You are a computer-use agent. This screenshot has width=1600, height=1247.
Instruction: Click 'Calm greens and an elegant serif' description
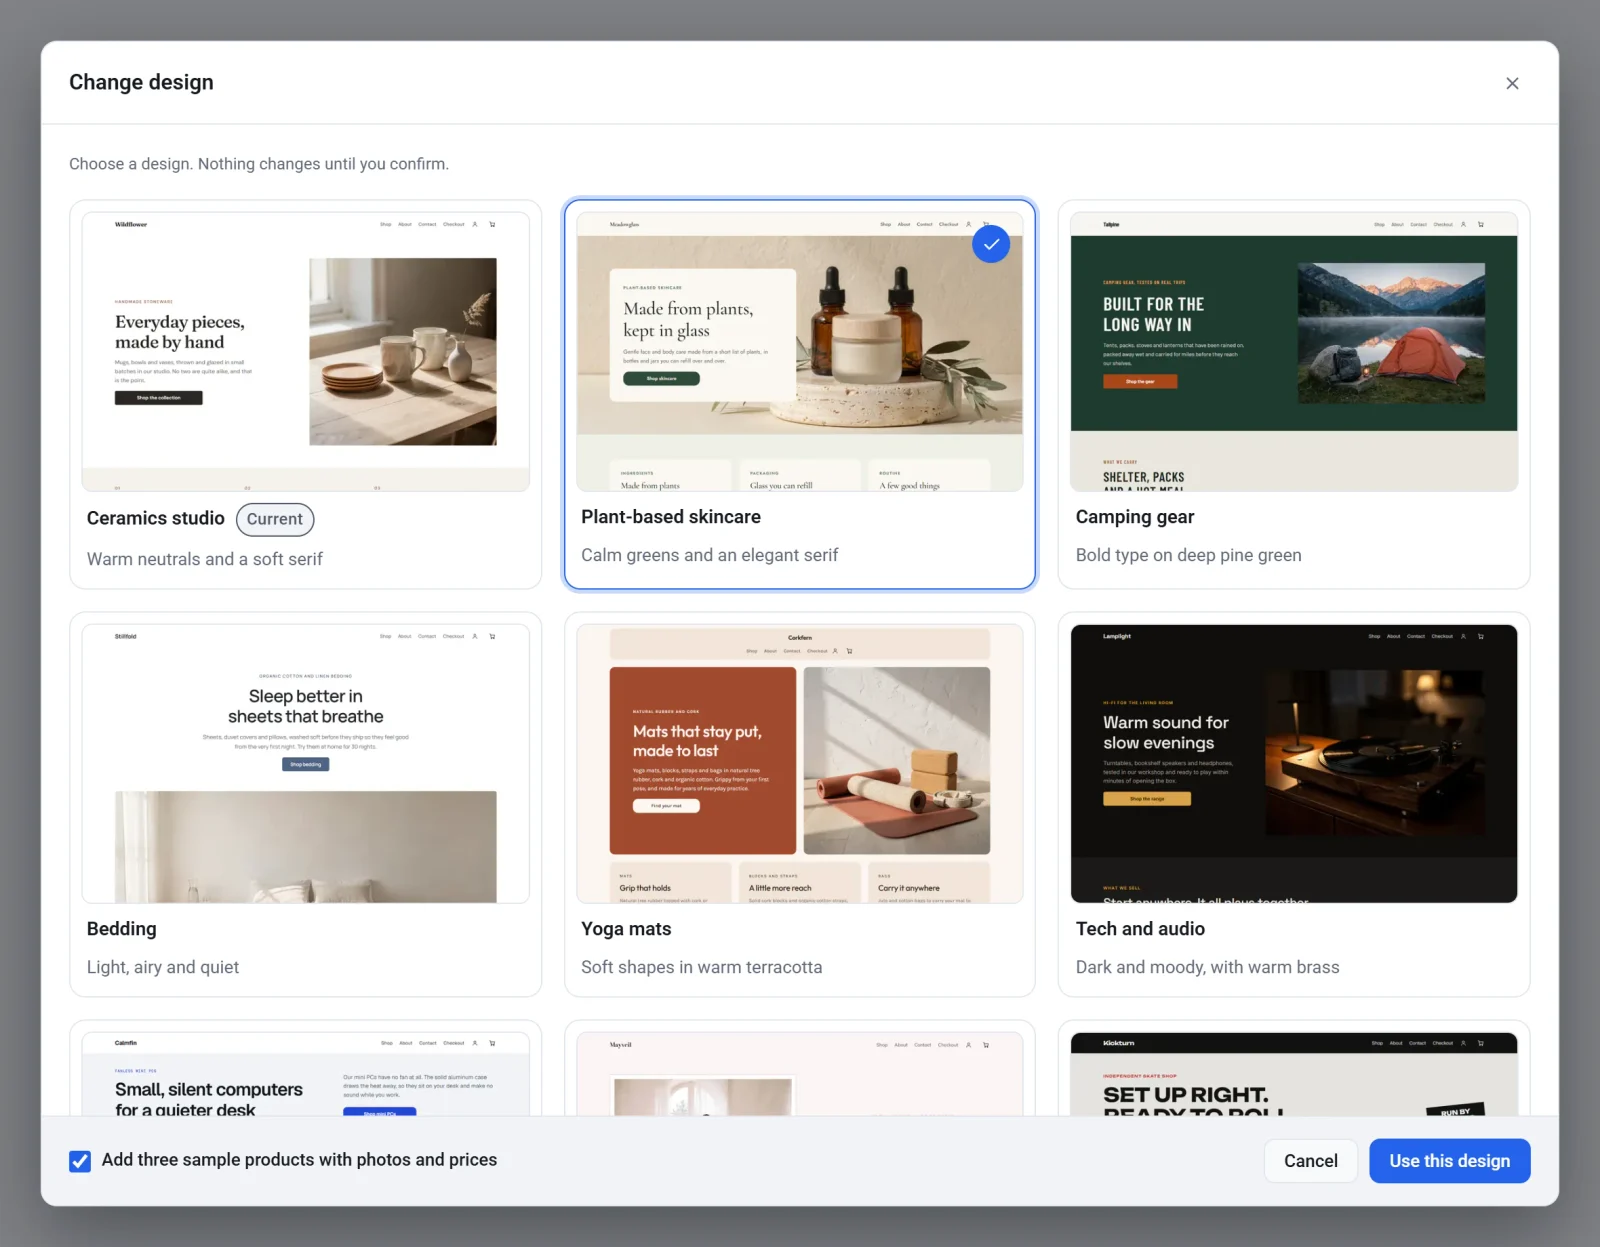click(710, 555)
